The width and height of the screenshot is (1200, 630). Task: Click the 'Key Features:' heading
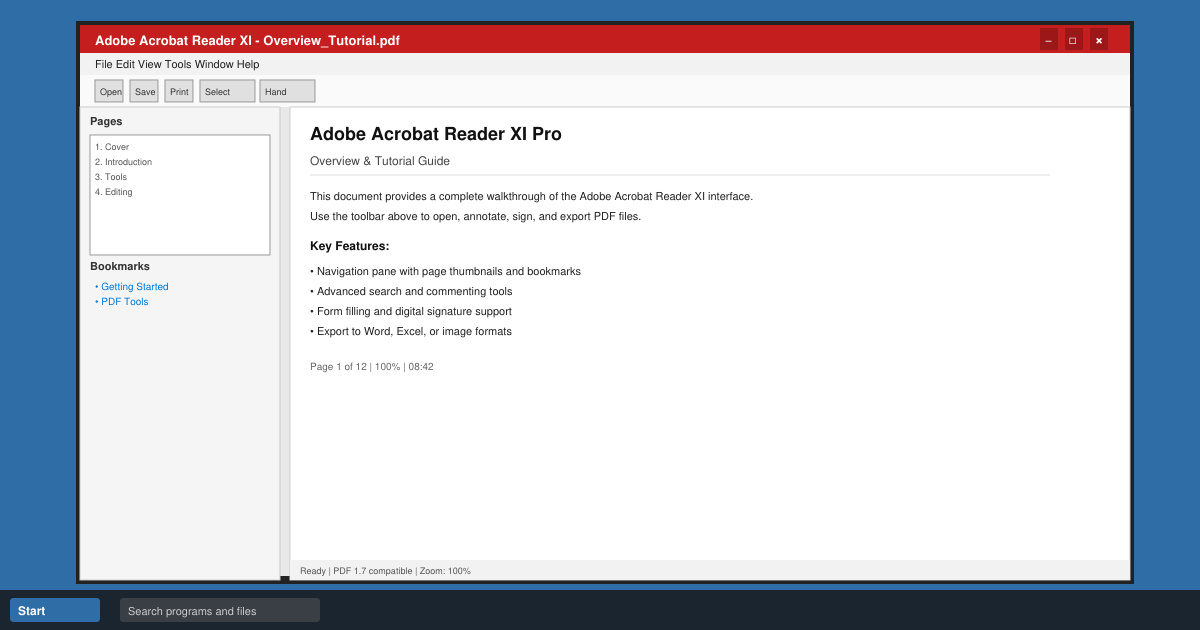[350, 246]
